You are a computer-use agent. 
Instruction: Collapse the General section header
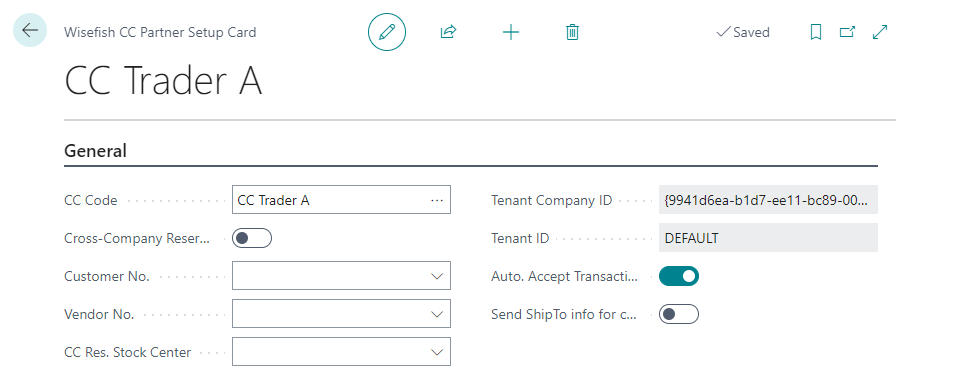click(x=95, y=151)
